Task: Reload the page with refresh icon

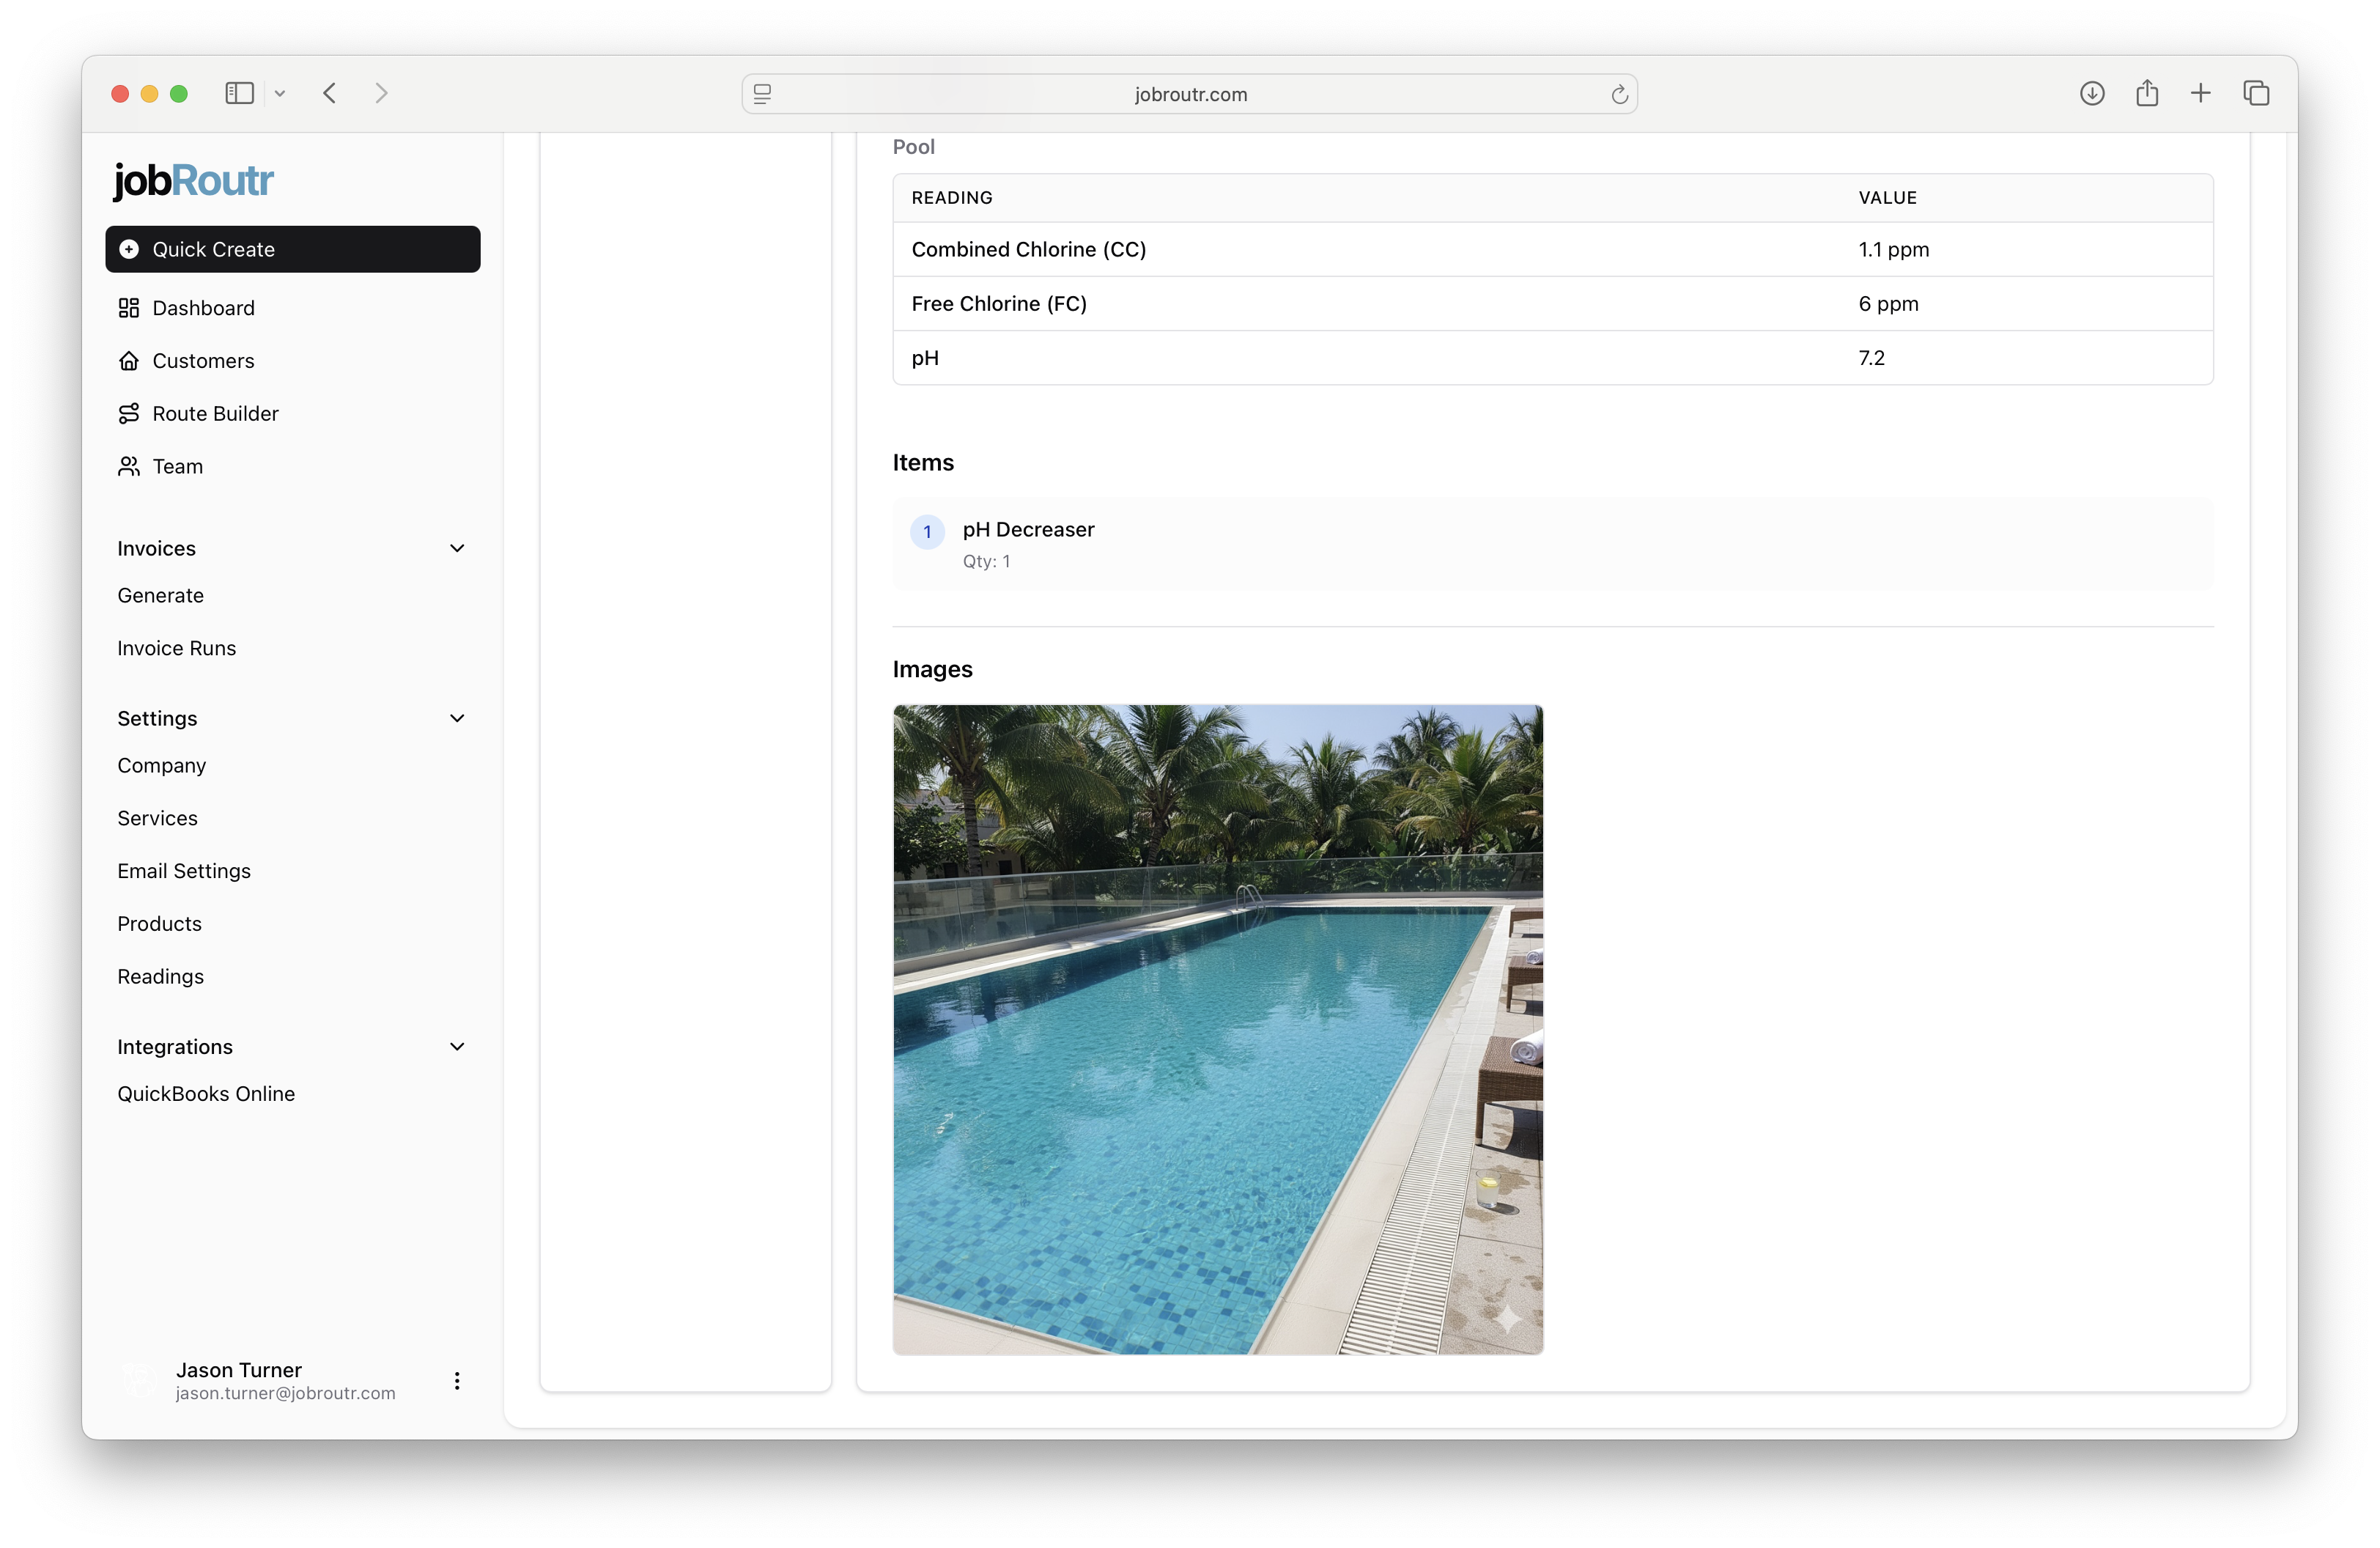Action: point(1619,95)
